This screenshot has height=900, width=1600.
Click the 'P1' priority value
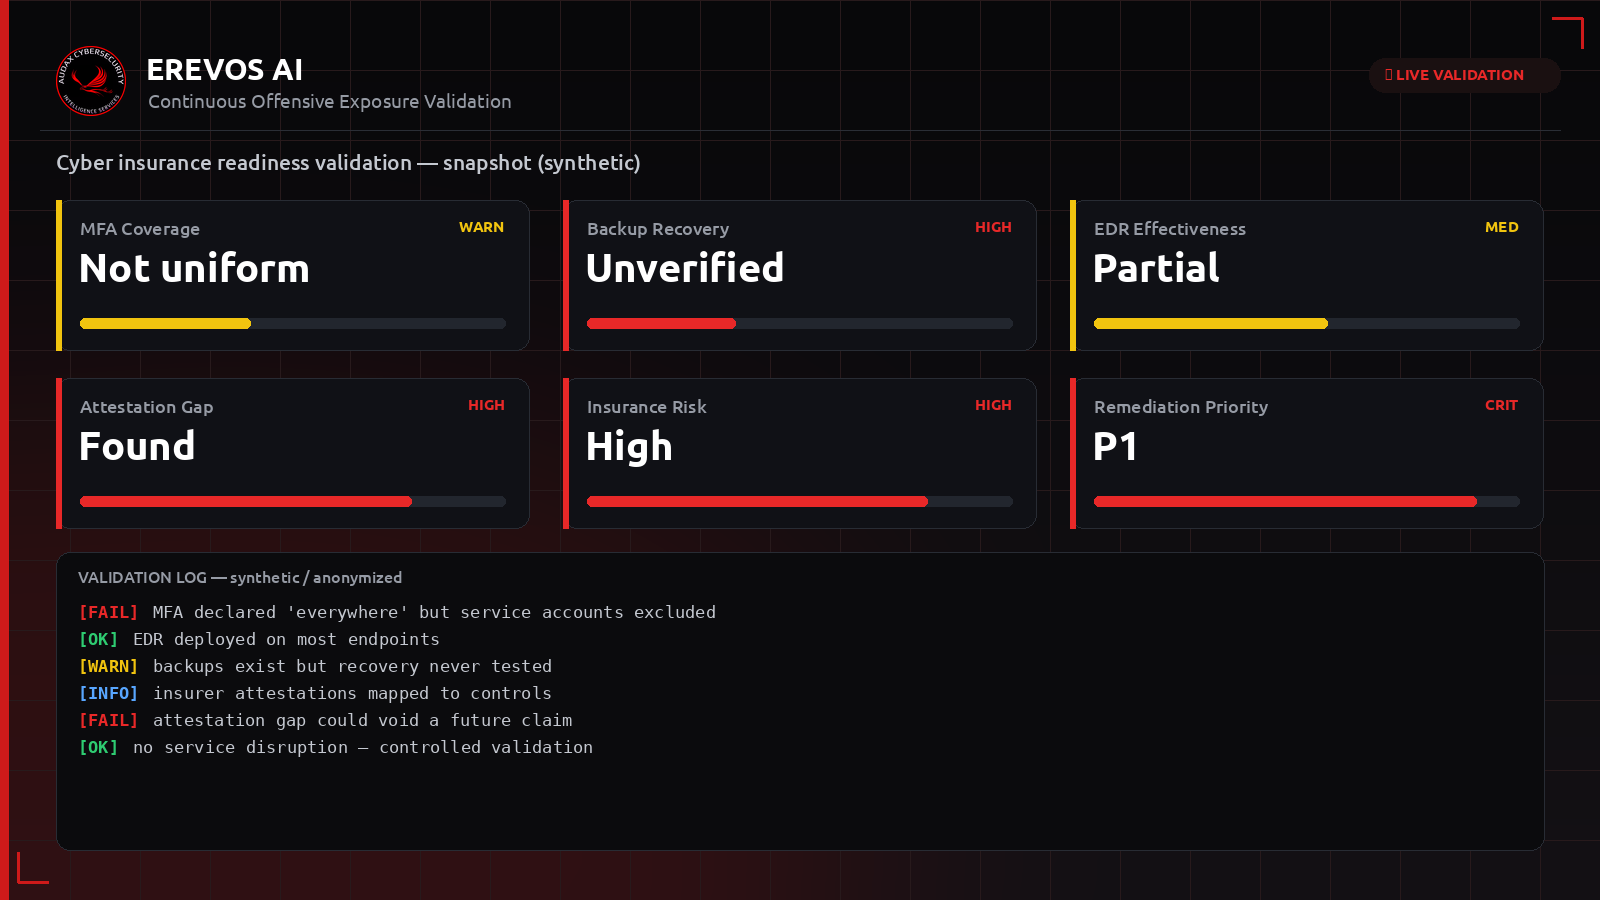[1116, 447]
